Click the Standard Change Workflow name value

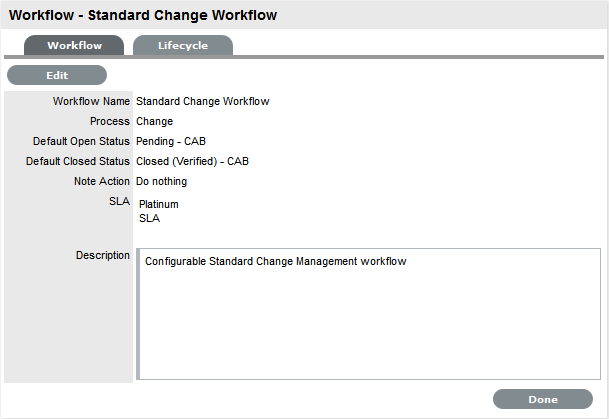point(202,101)
